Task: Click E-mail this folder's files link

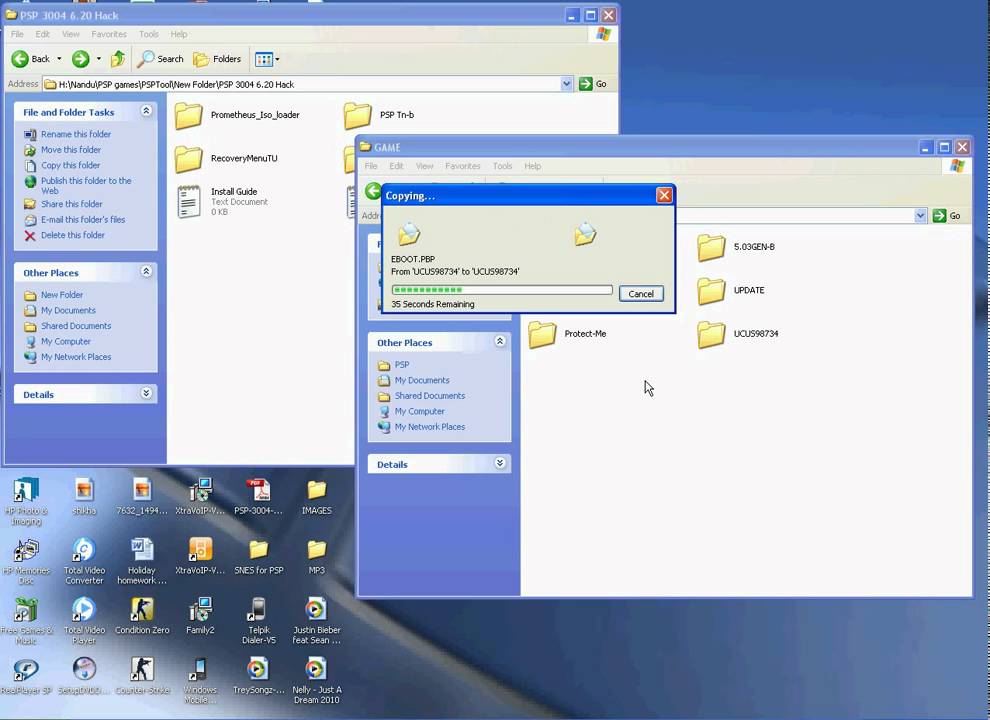Action: 83,220
